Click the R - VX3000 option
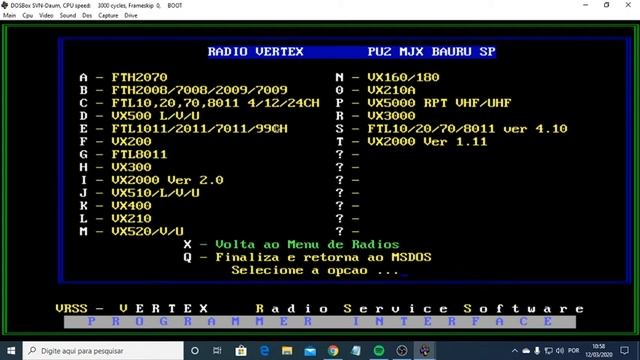The width and height of the screenshot is (640, 360). point(375,116)
